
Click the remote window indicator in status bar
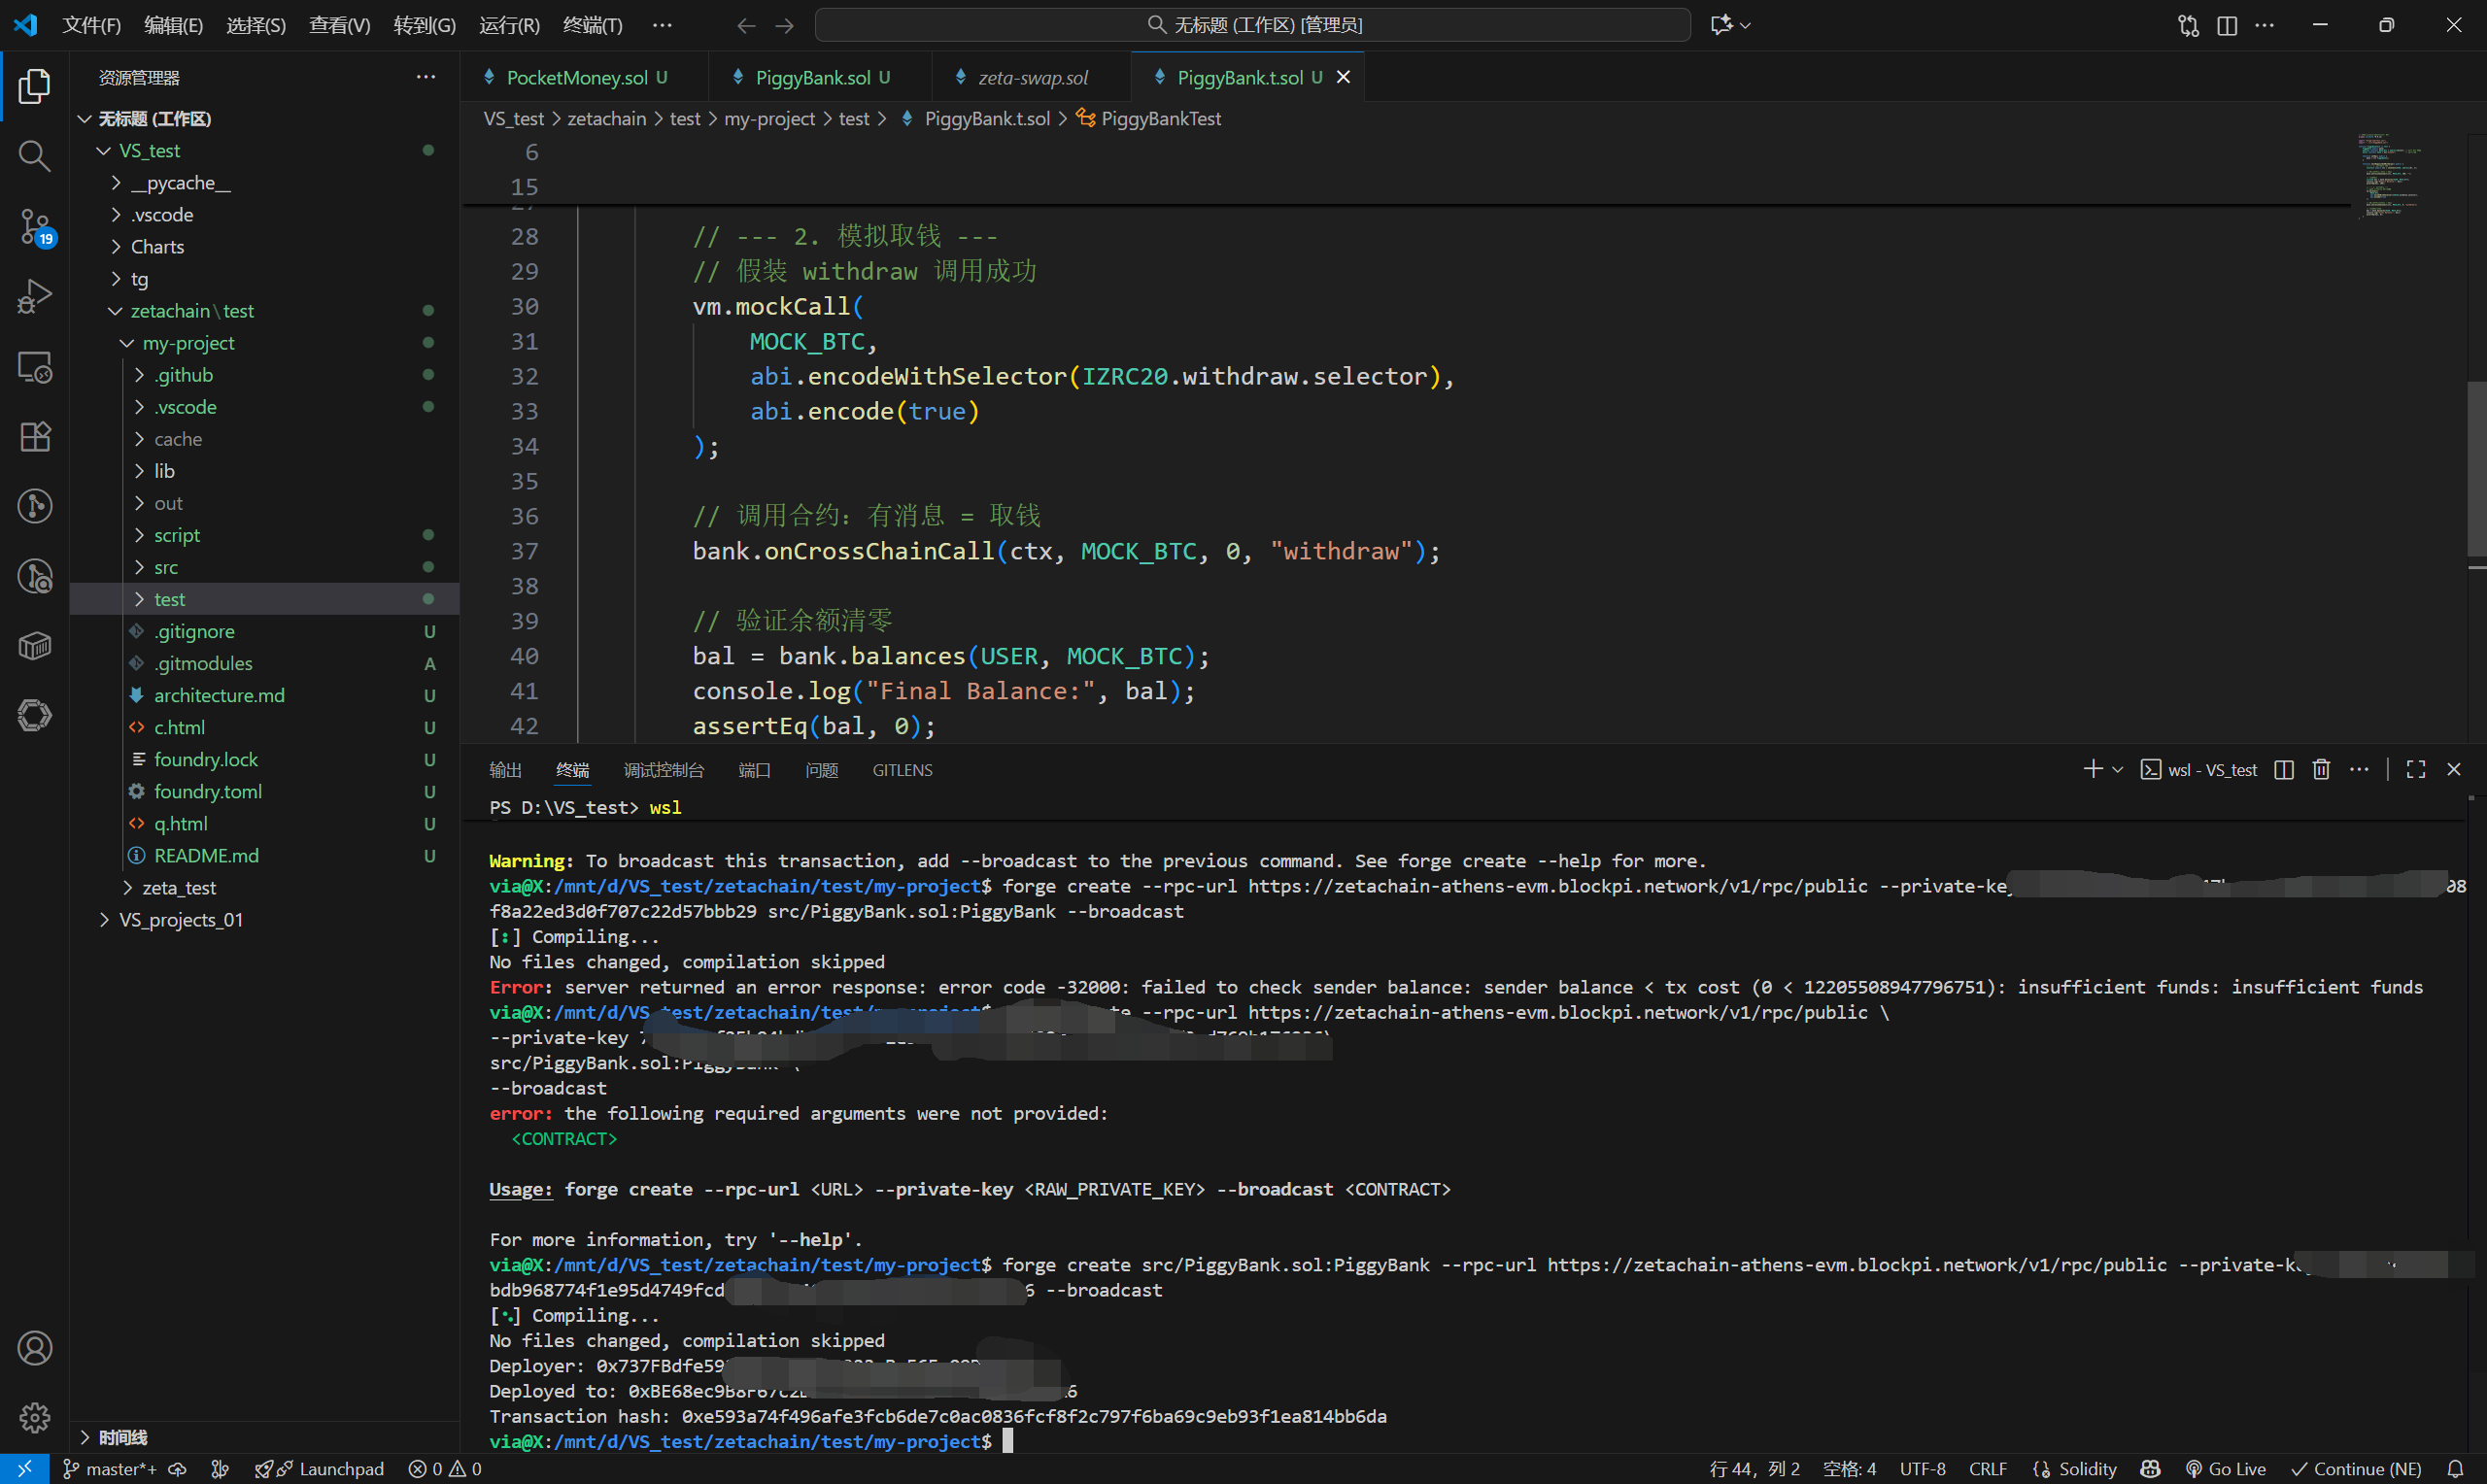click(x=24, y=1468)
